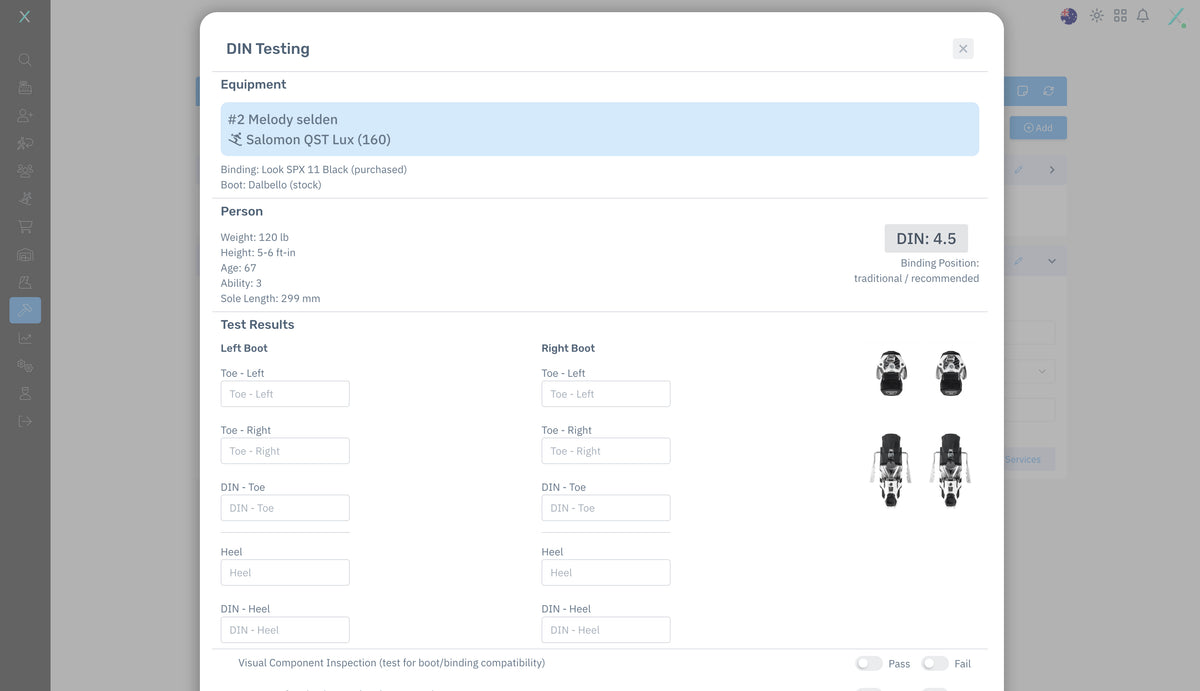
Task: Select the add customer sidebar icon
Action: 25,116
